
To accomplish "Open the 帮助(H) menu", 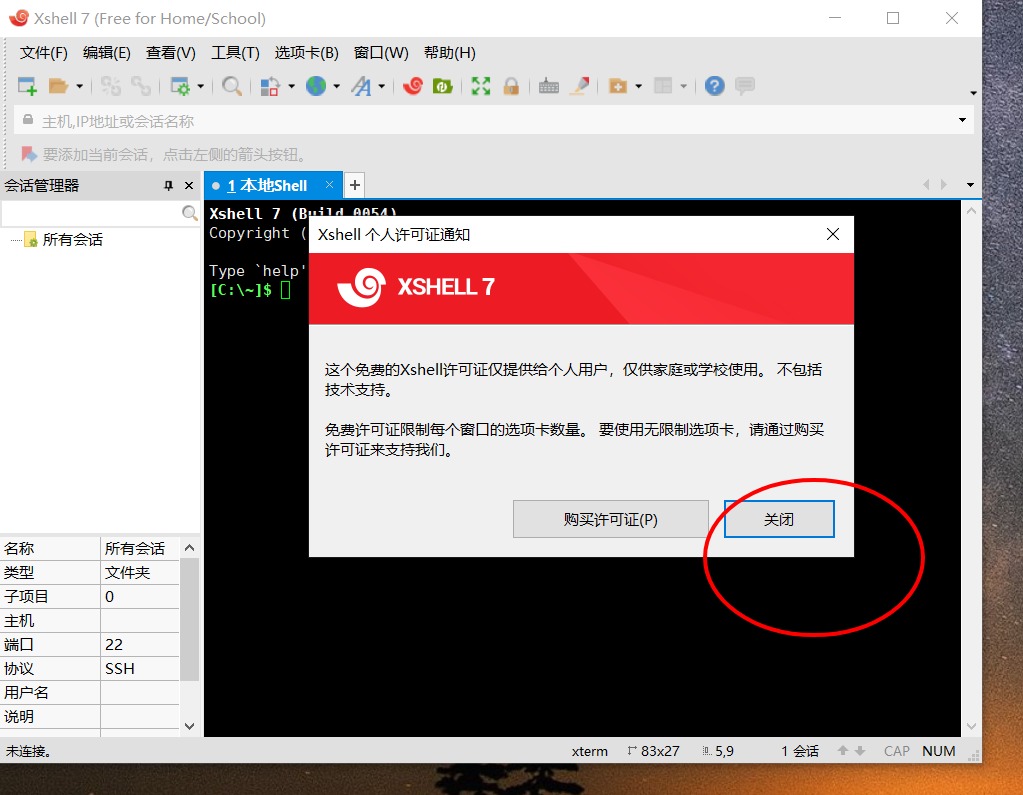I will click(450, 53).
